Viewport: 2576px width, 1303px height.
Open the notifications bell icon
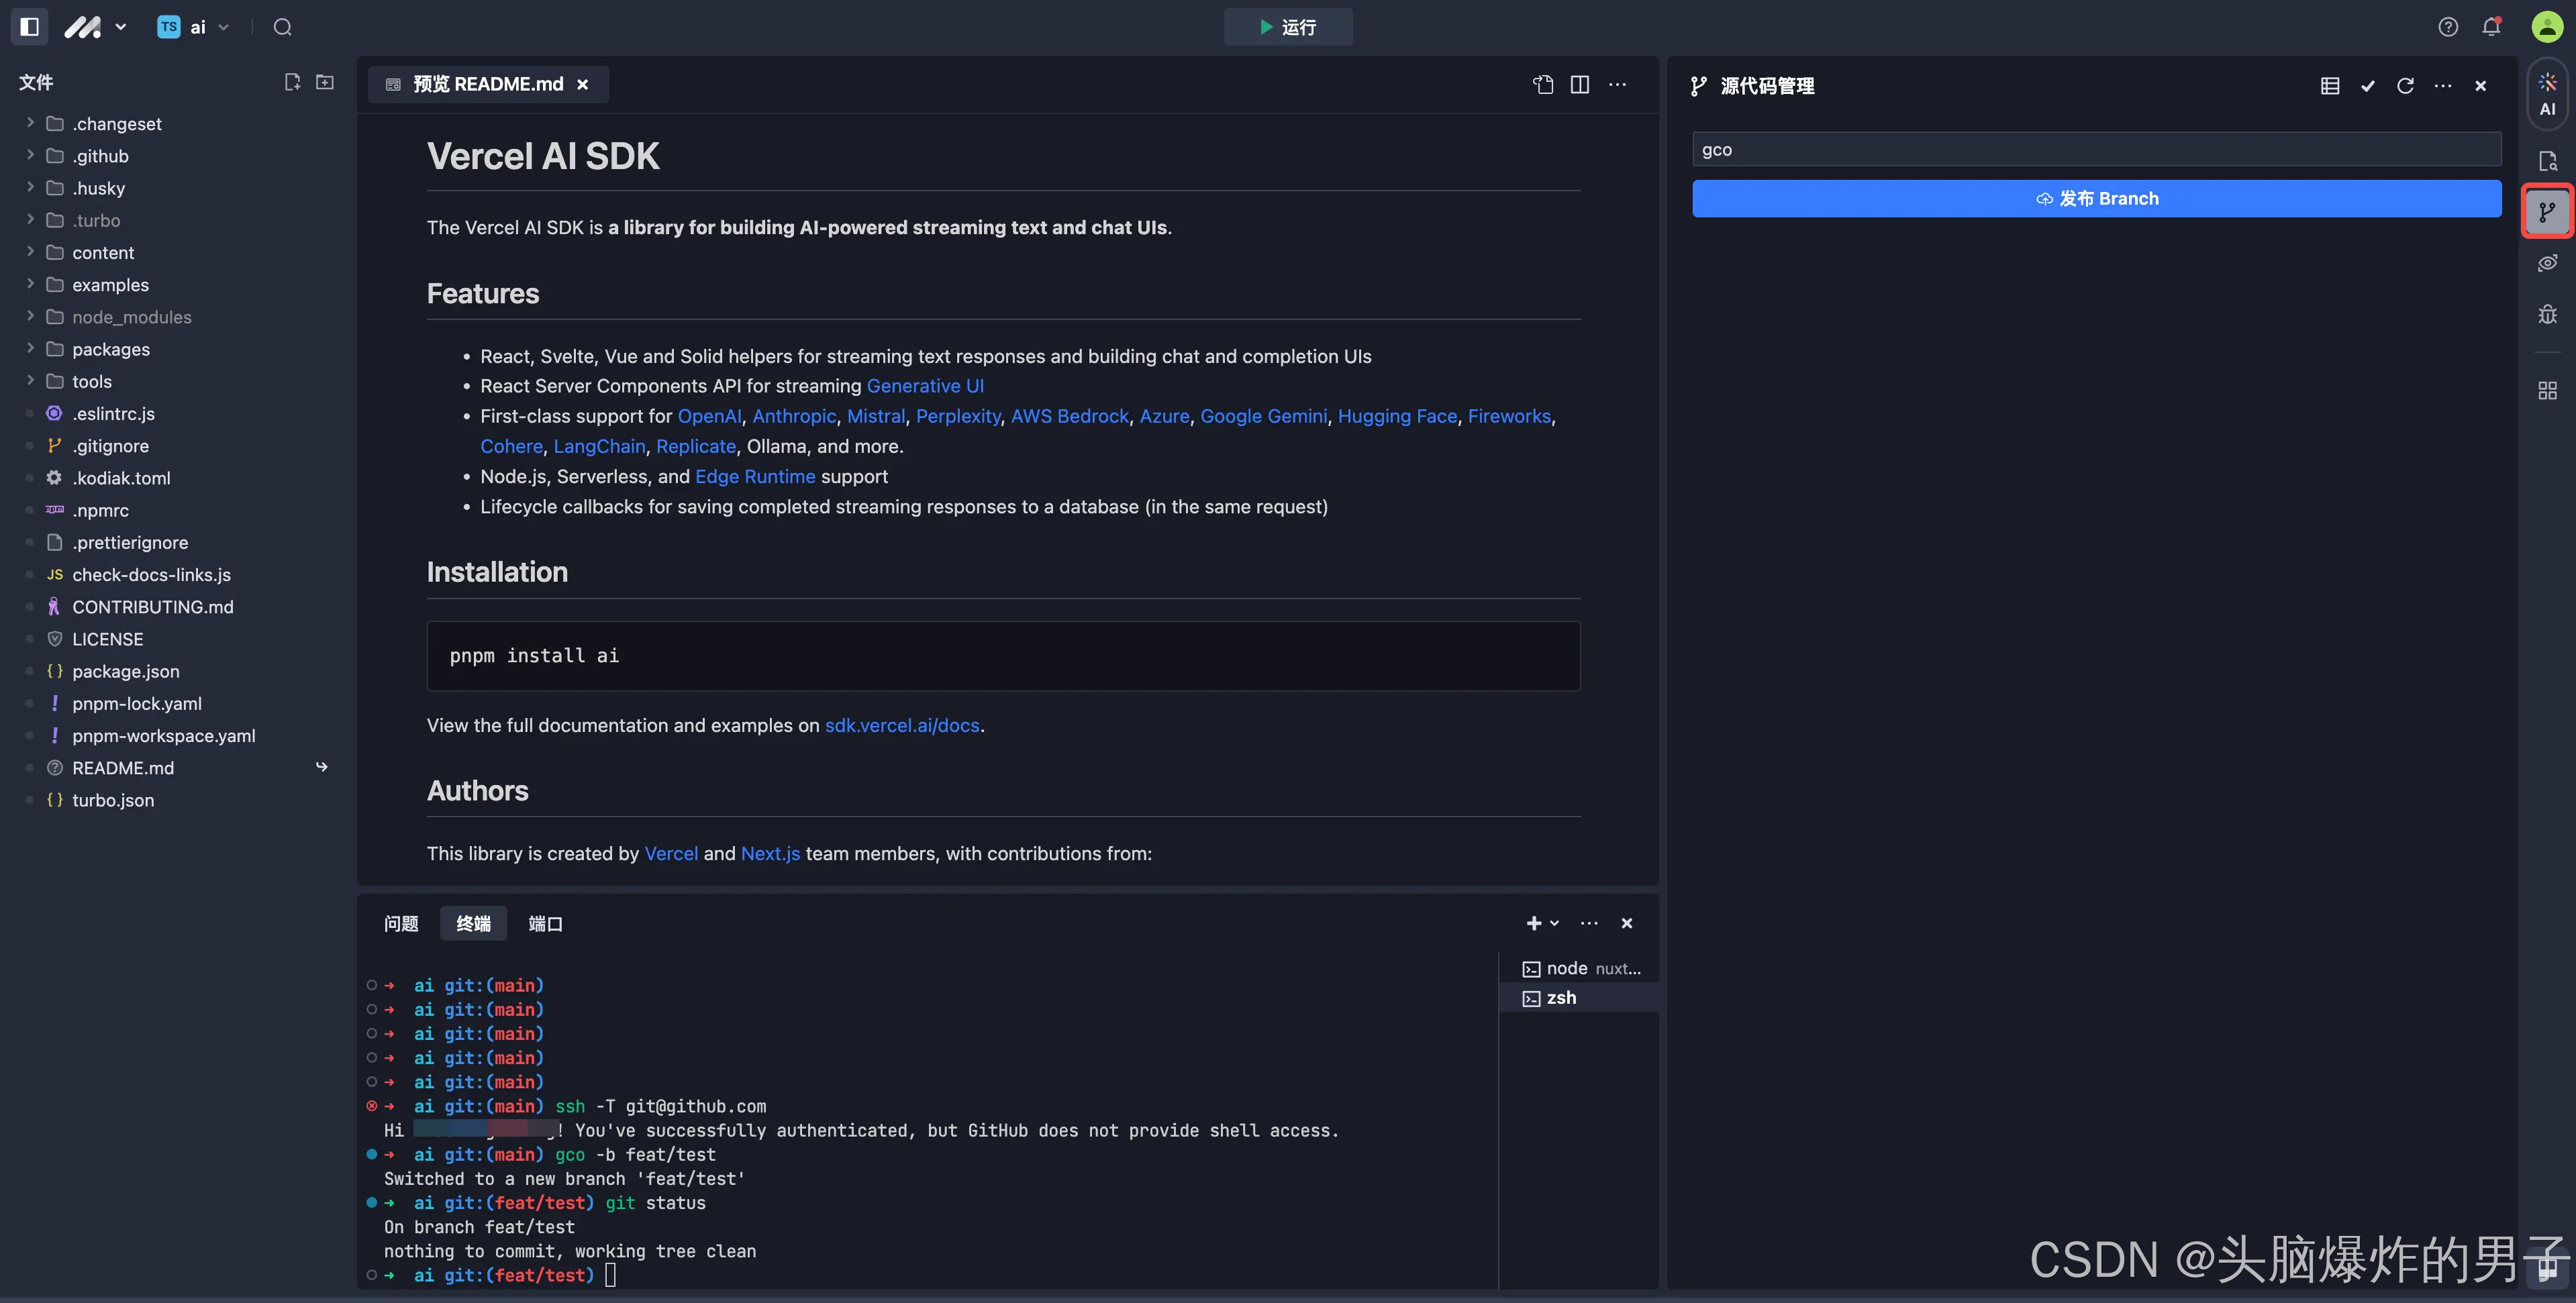pyautogui.click(x=2491, y=27)
